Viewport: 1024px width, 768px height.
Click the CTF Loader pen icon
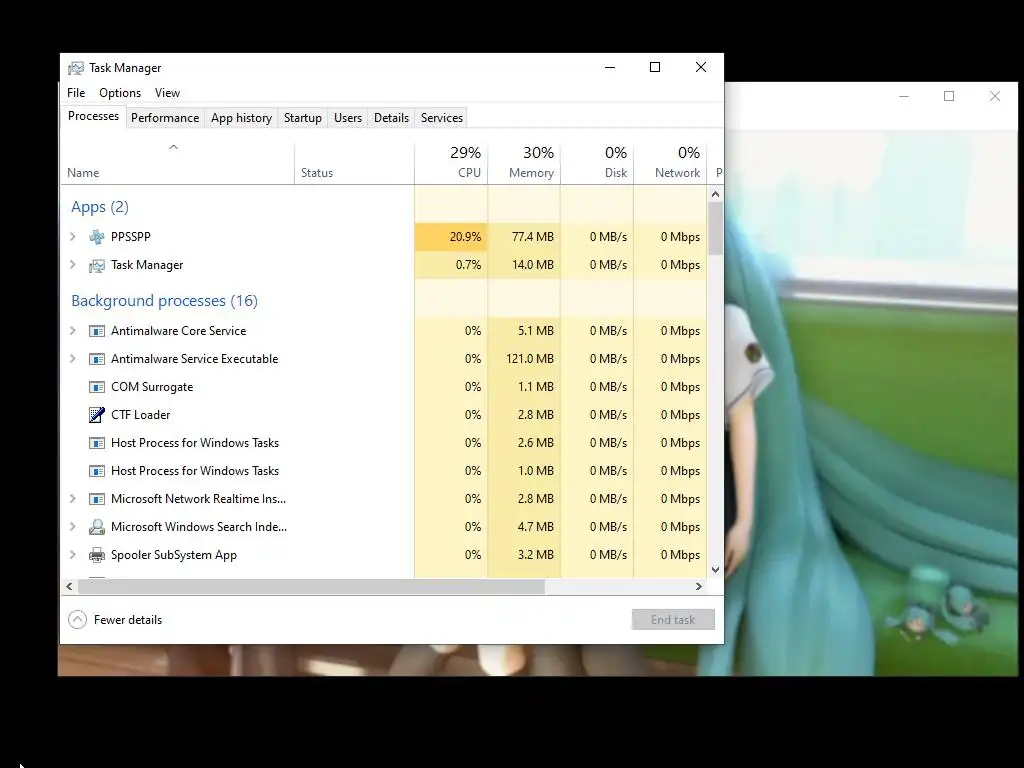97,415
